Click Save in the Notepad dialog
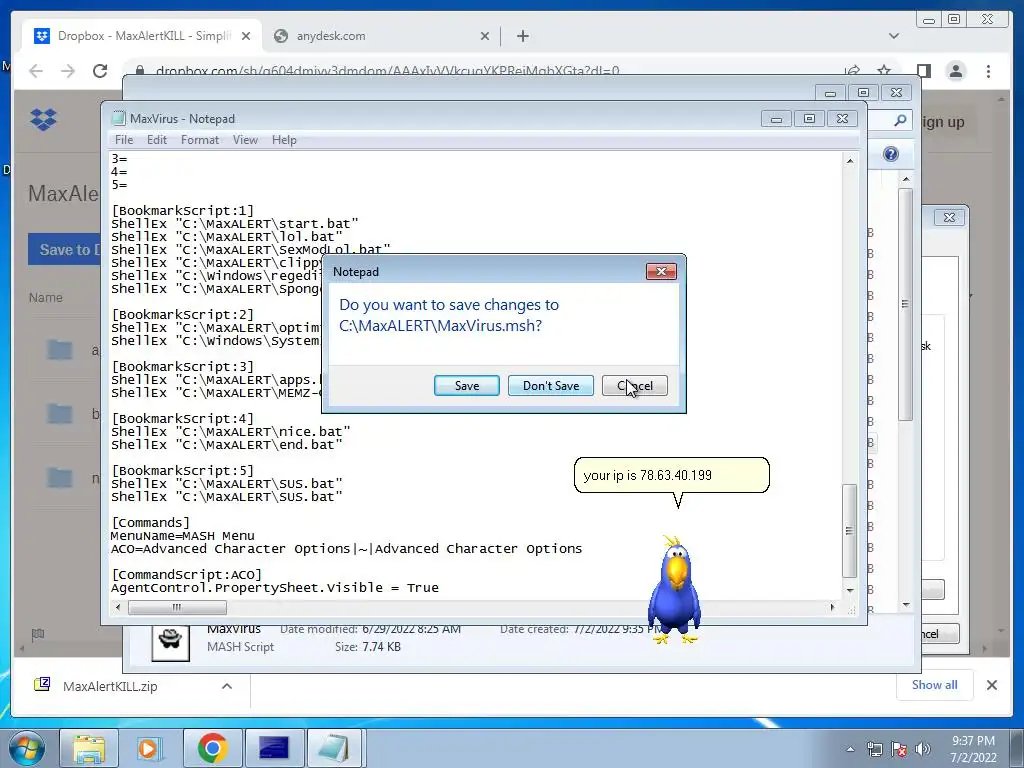This screenshot has height=768, width=1024. point(466,386)
